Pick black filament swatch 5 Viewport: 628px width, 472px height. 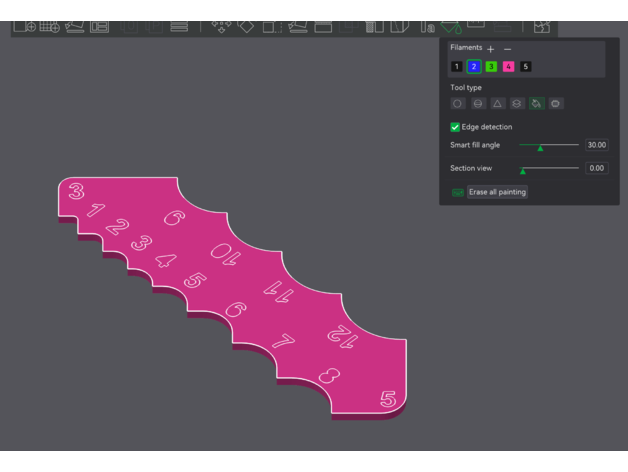[x=525, y=67]
